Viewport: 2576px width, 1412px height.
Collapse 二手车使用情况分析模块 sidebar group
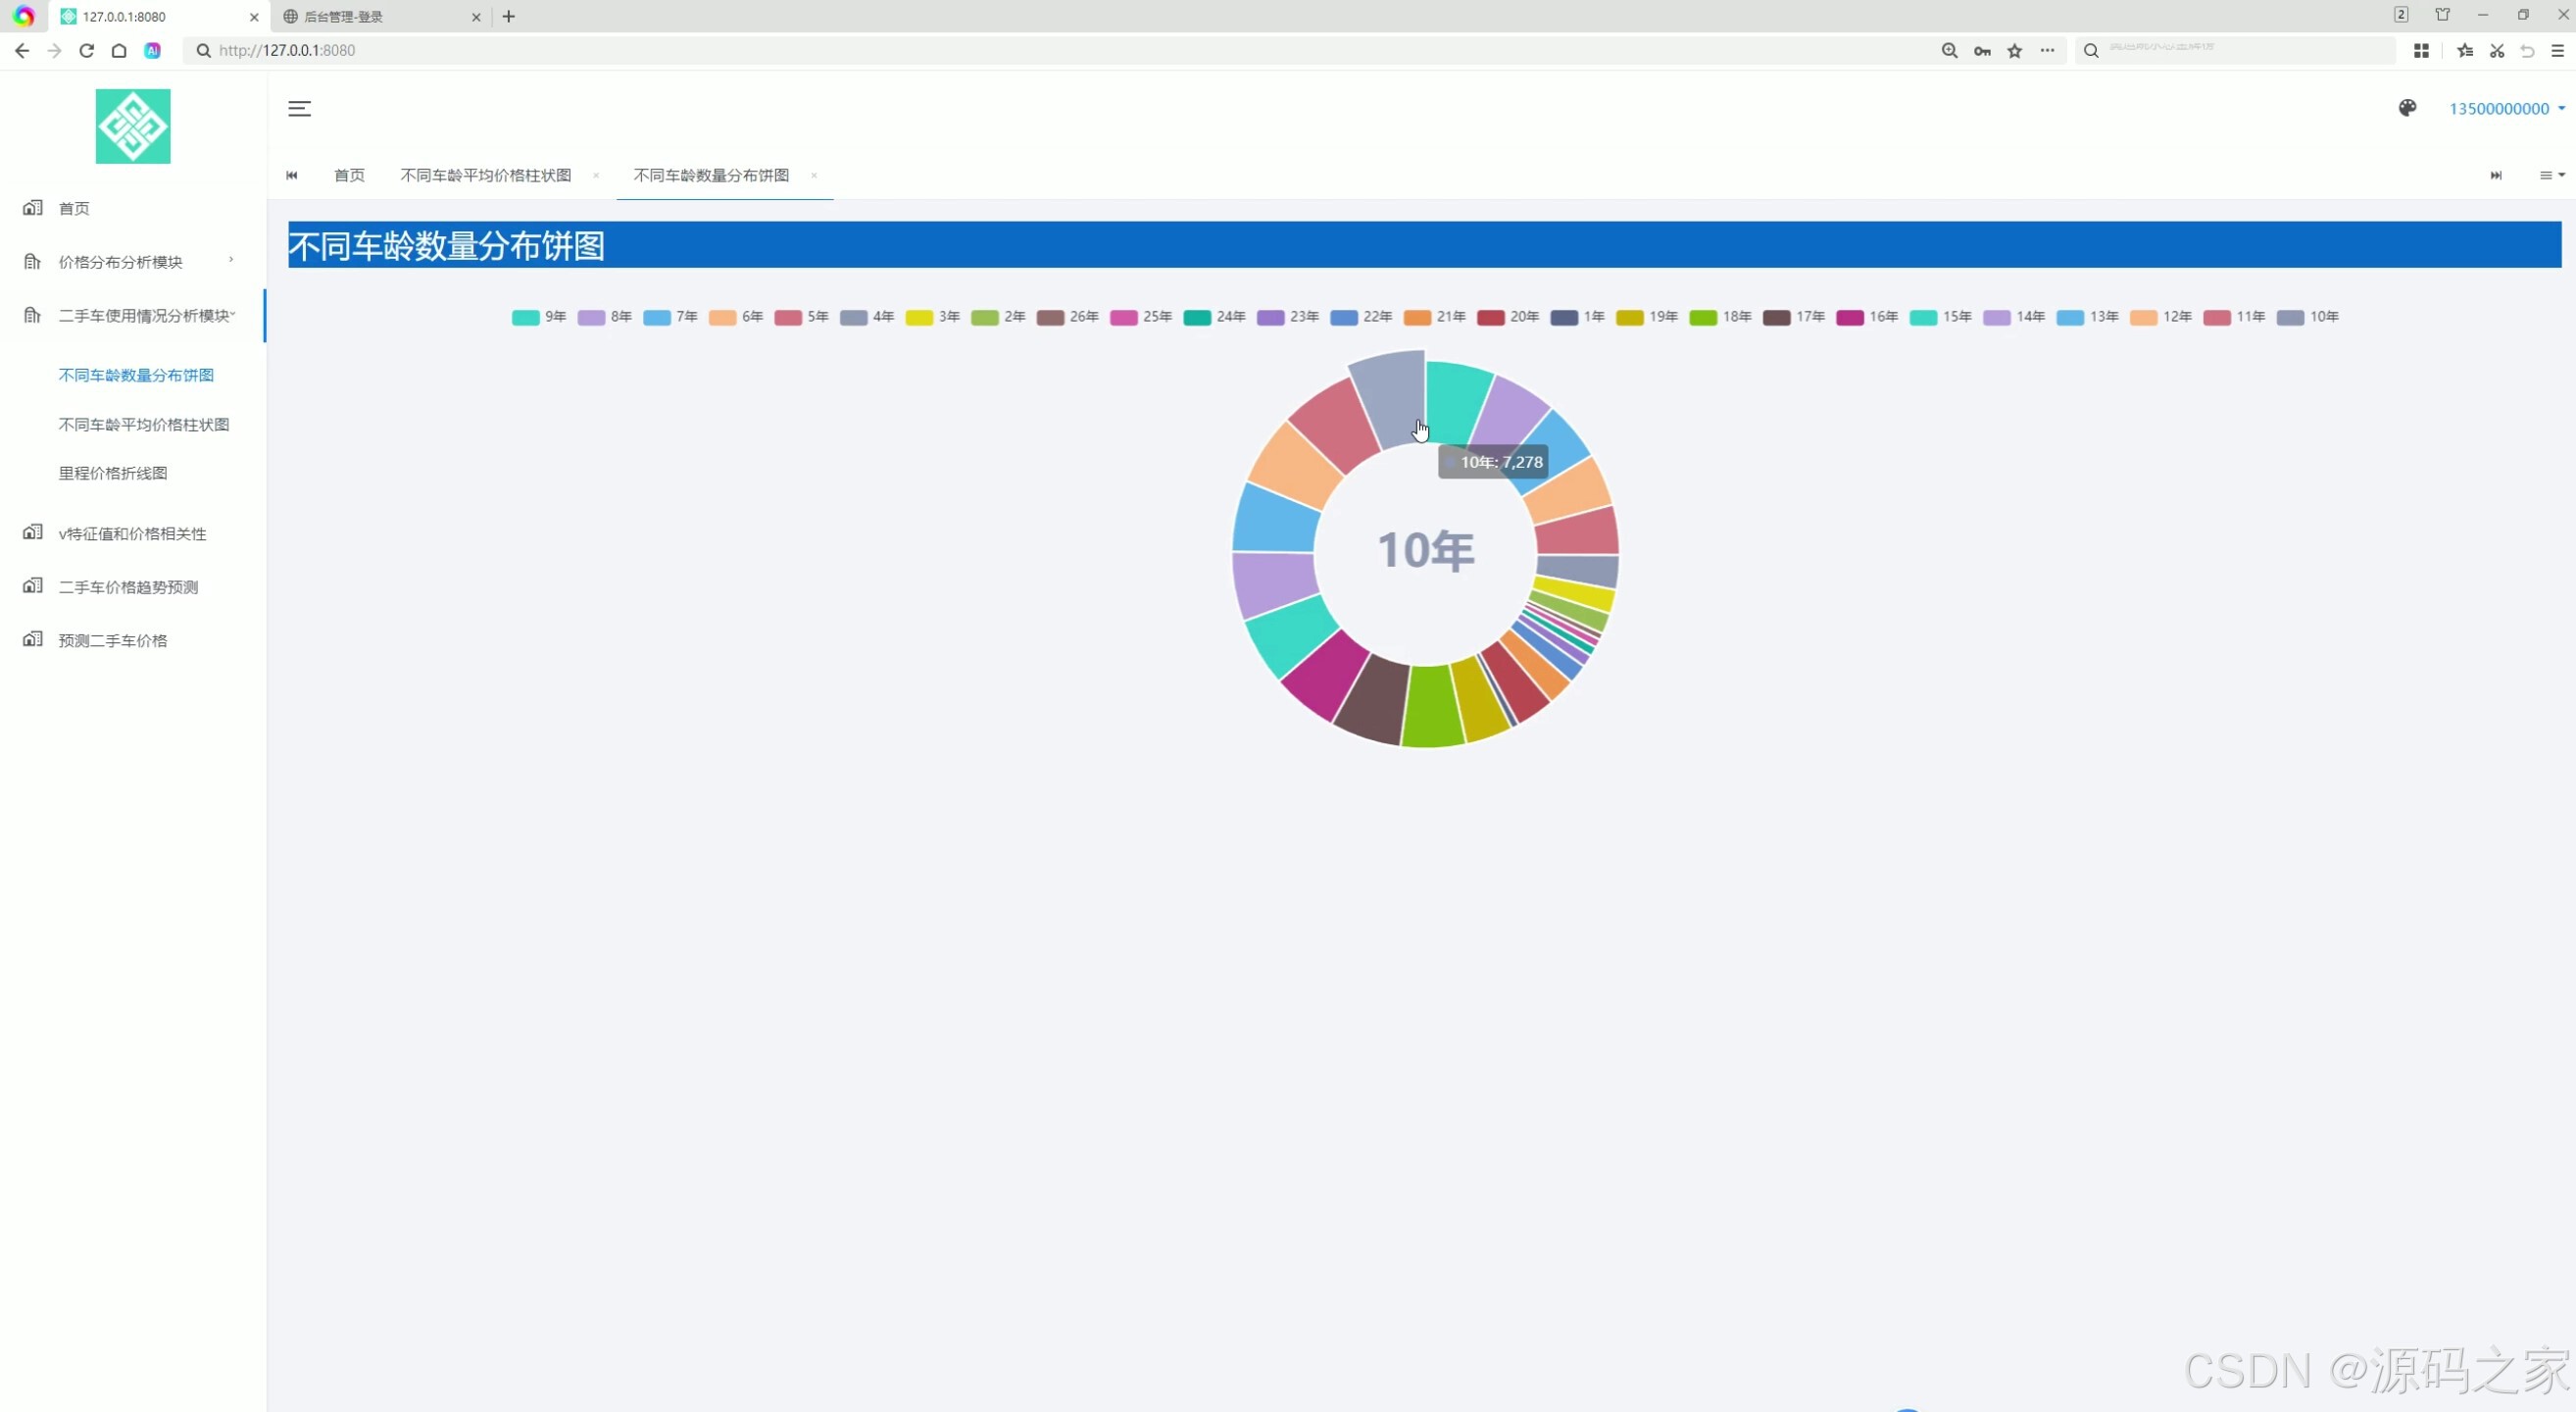coord(145,316)
